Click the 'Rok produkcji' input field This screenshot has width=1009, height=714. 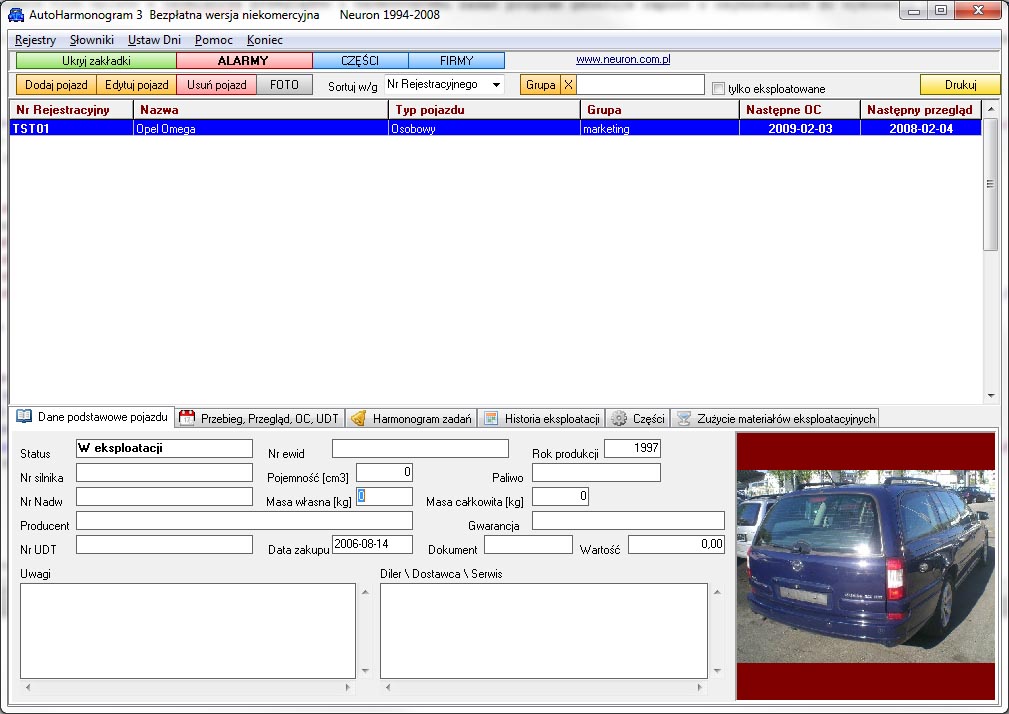[632, 449]
